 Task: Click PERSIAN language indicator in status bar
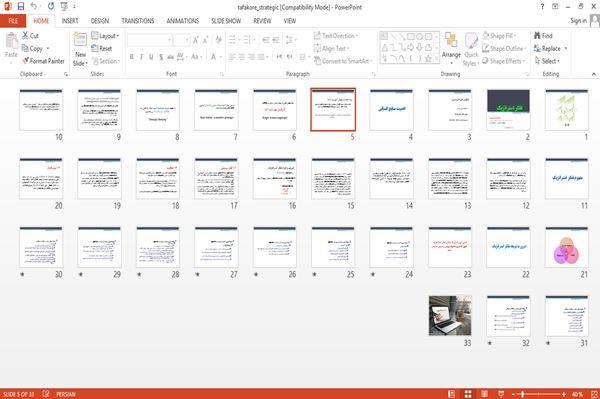(66, 394)
